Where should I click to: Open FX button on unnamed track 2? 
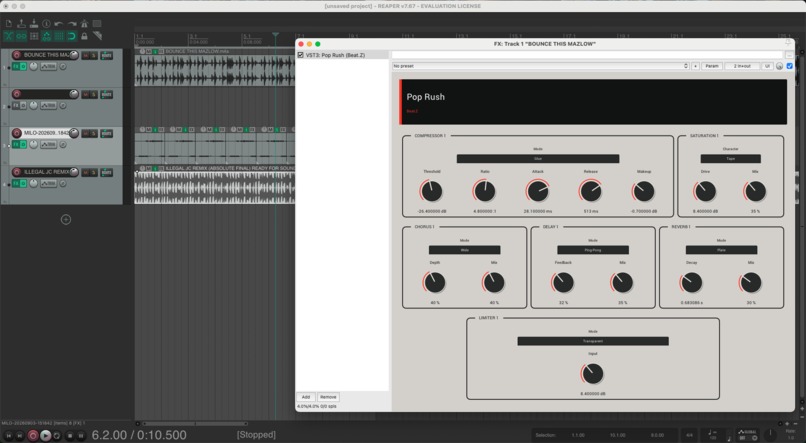pos(15,105)
